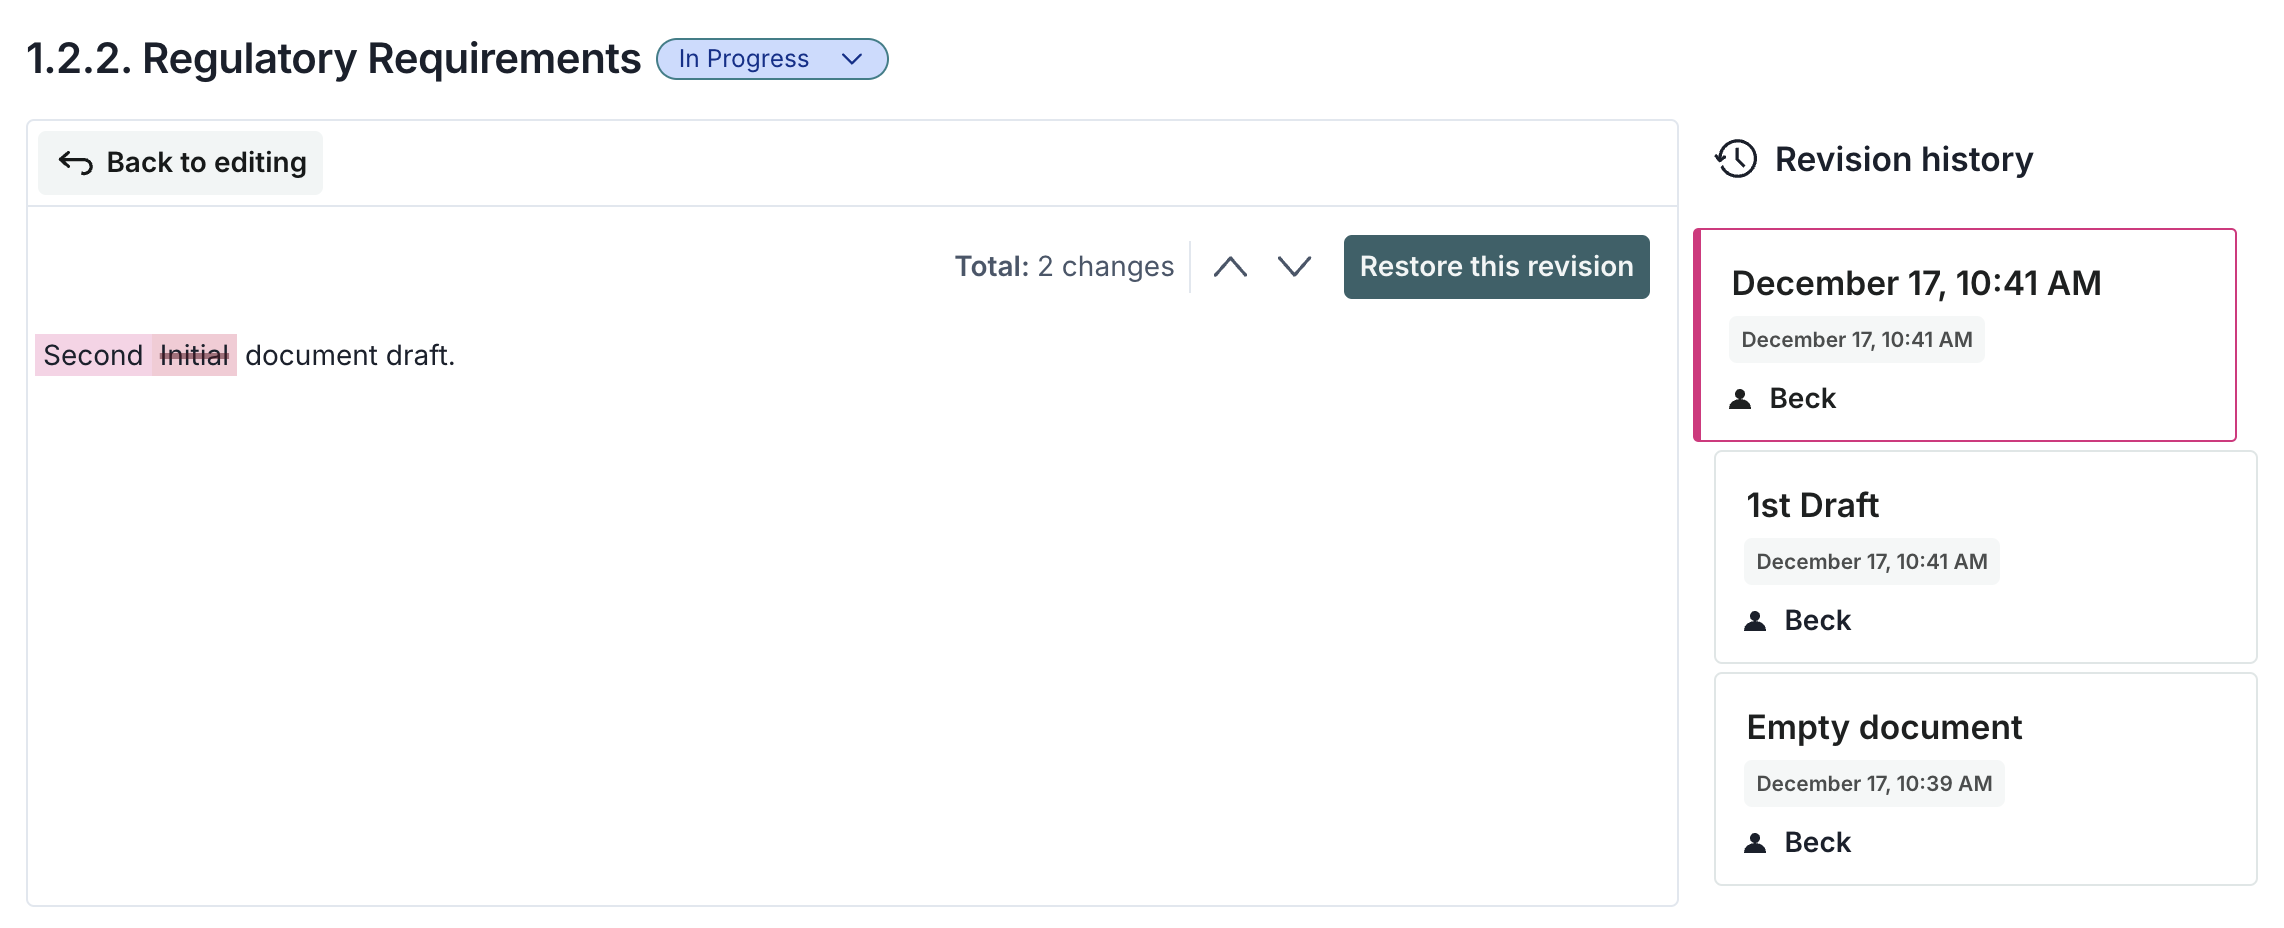Click the user icon under Empty document
The image size is (2284, 928).
pos(1756,842)
